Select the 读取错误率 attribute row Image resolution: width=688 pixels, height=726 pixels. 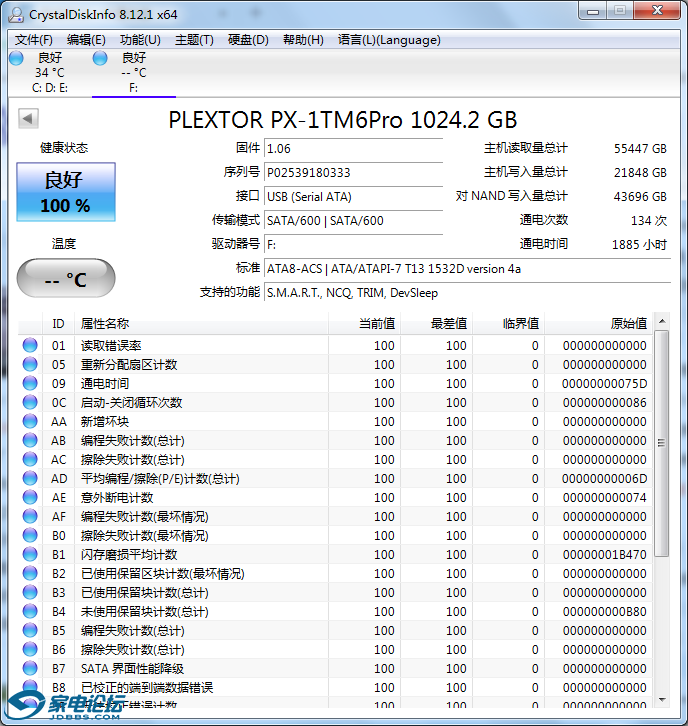point(335,345)
